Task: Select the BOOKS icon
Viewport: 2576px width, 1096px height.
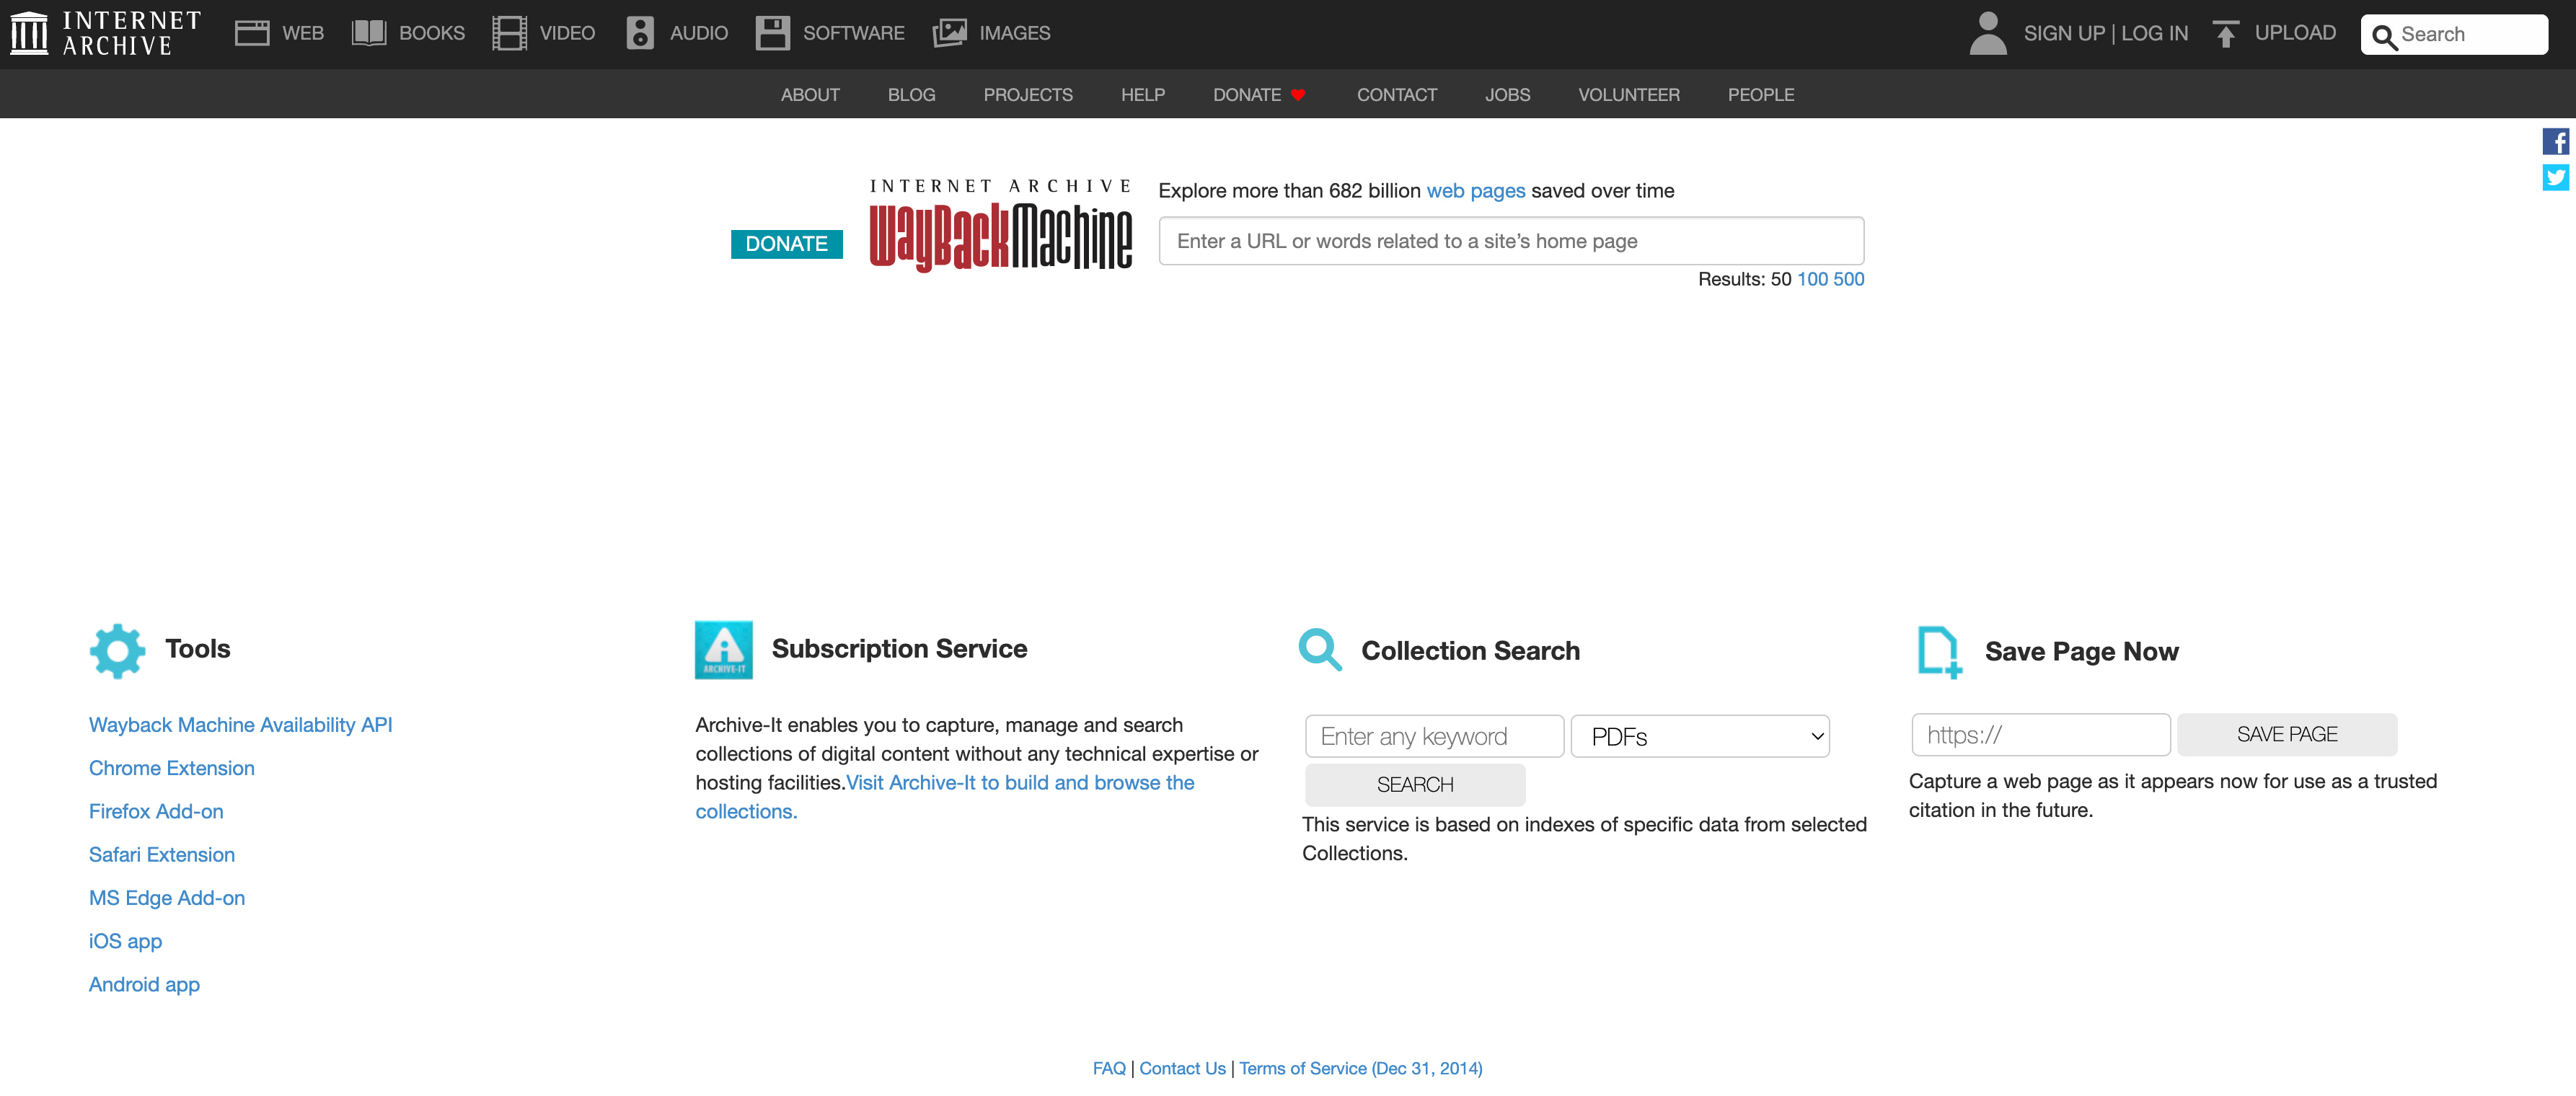Action: point(368,32)
